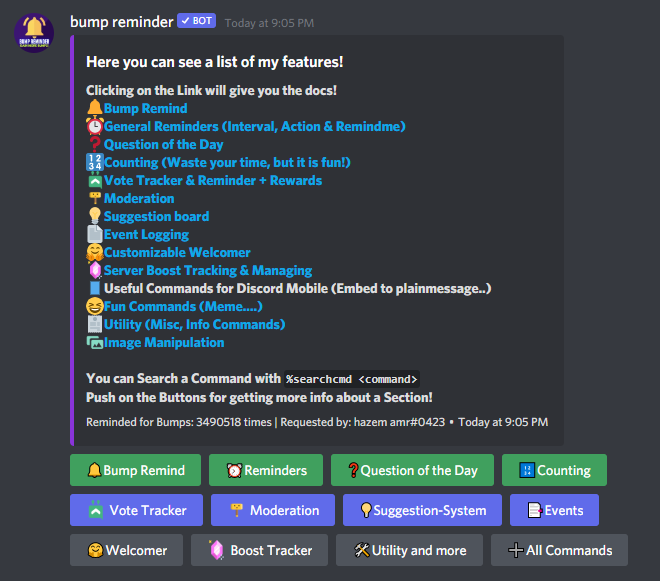Image resolution: width=660 pixels, height=581 pixels.
Task: Click the alarm clock icon beside General Reminders
Action: [94, 126]
